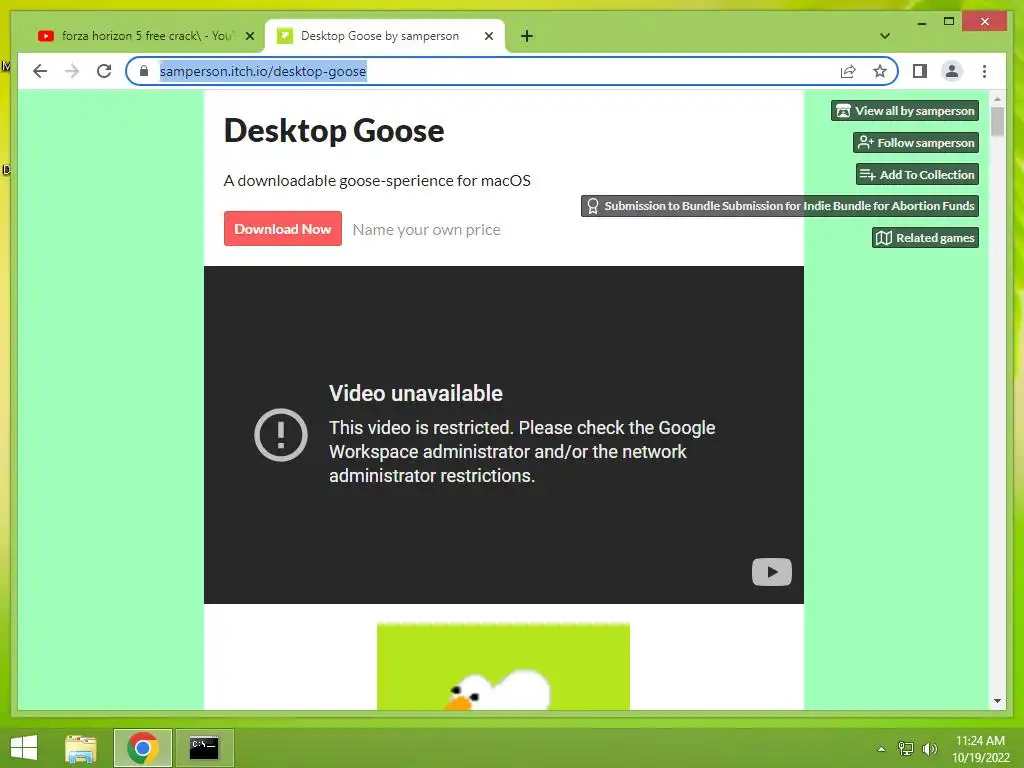Click the page scrollbar thumb
The image size is (1024, 768).
[x=997, y=121]
